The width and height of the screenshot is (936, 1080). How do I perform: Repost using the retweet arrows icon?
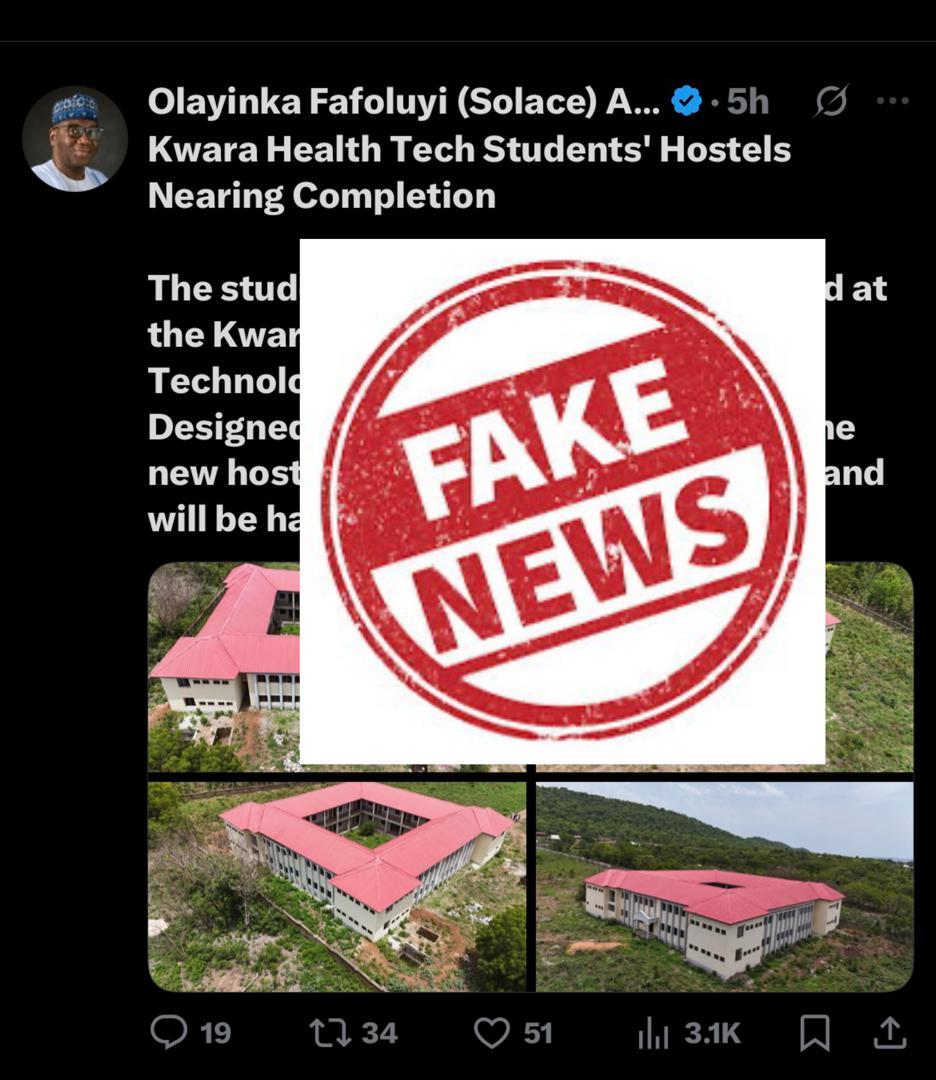pyautogui.click(x=331, y=1033)
